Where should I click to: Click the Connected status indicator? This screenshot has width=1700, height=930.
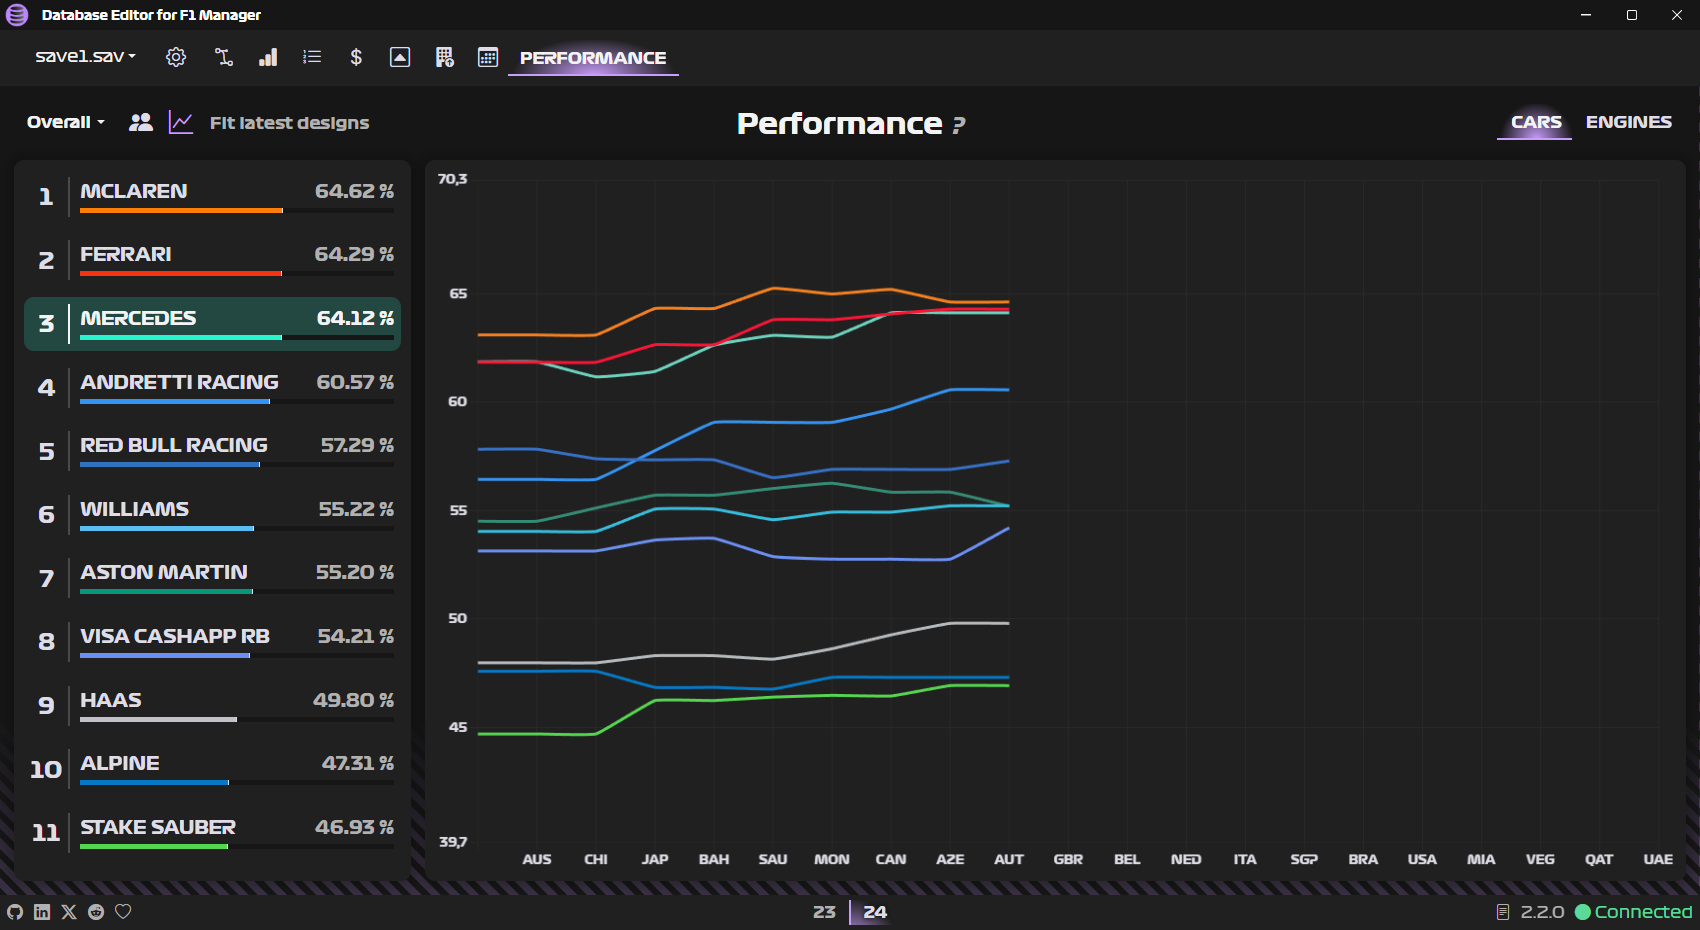pyautogui.click(x=1634, y=912)
